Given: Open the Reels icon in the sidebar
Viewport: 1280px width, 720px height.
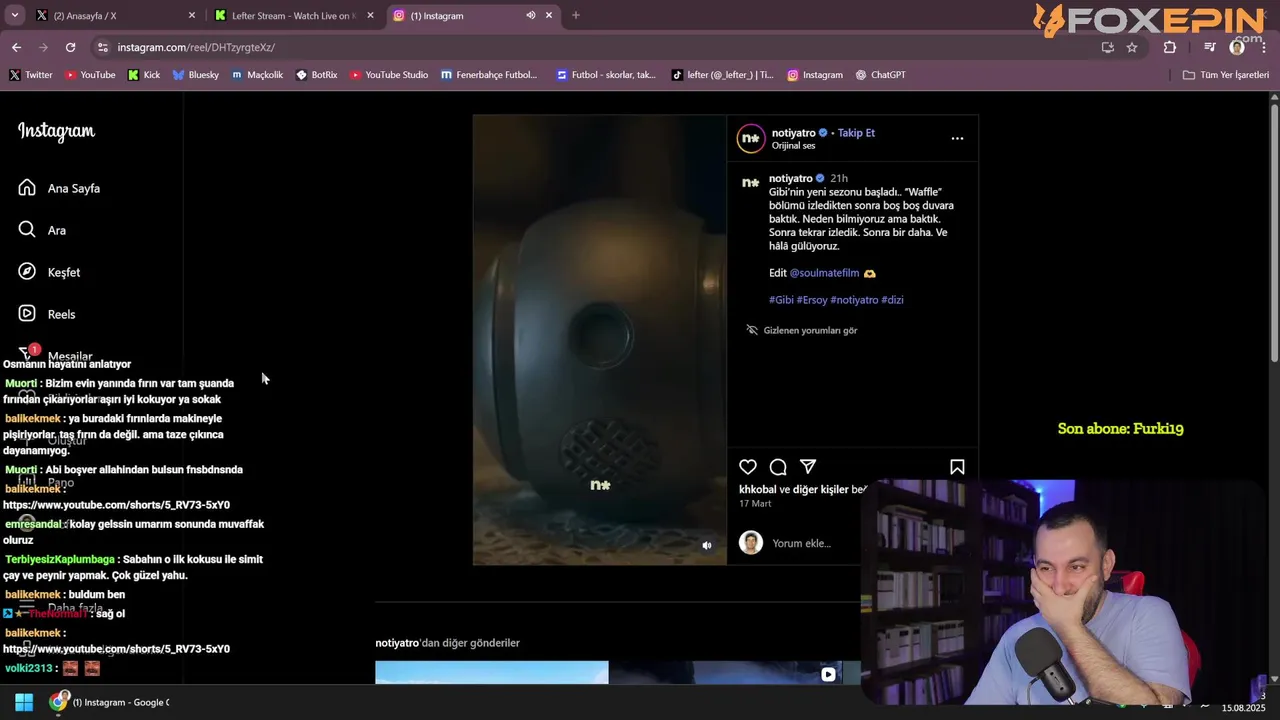Looking at the screenshot, I should (27, 314).
